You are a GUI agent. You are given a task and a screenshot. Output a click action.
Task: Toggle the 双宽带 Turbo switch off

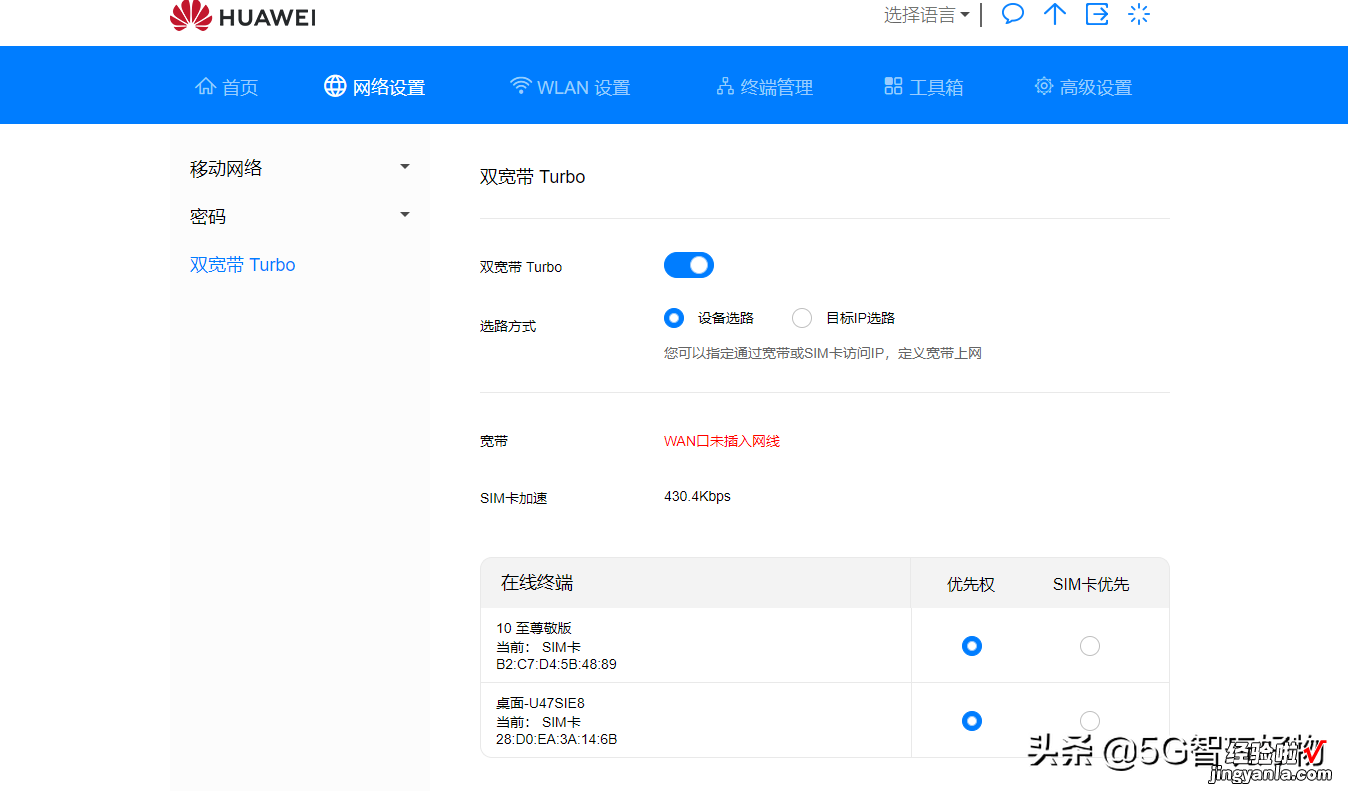689,265
